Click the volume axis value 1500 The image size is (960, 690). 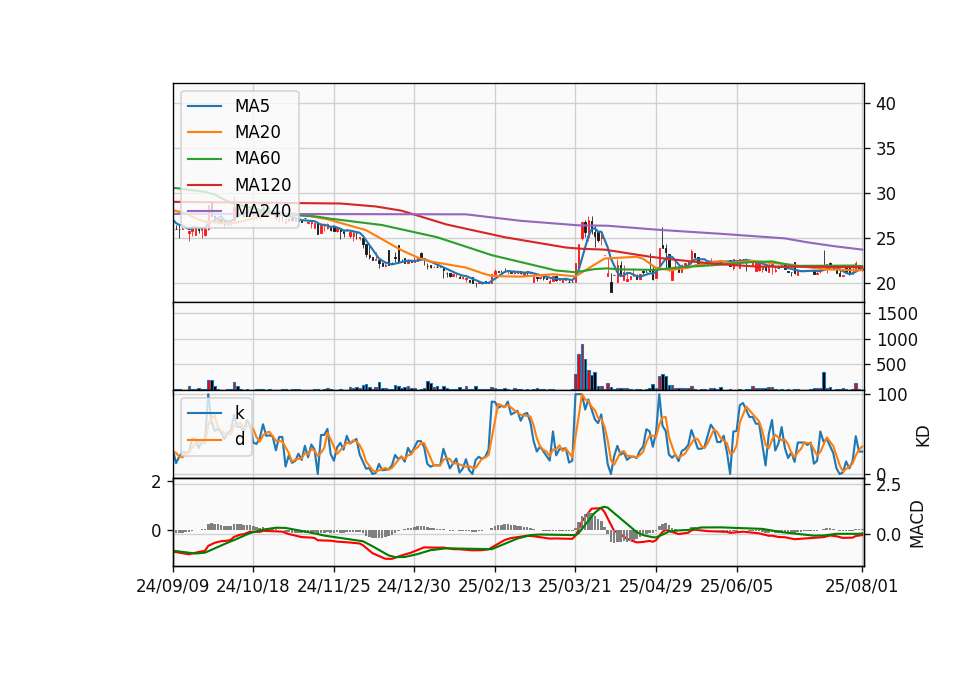click(x=897, y=314)
